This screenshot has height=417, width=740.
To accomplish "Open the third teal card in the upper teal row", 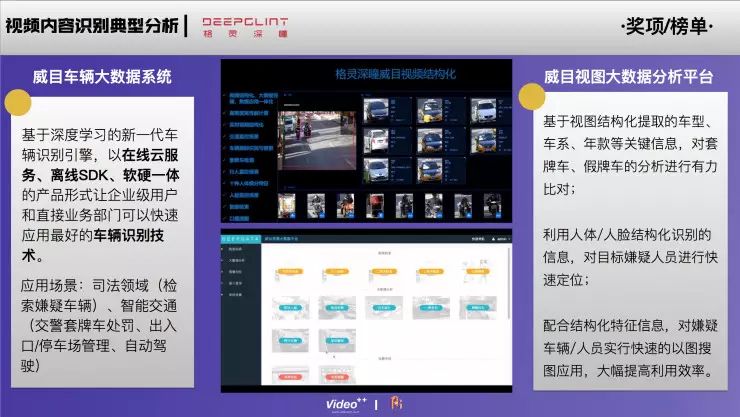I will click(x=384, y=308).
